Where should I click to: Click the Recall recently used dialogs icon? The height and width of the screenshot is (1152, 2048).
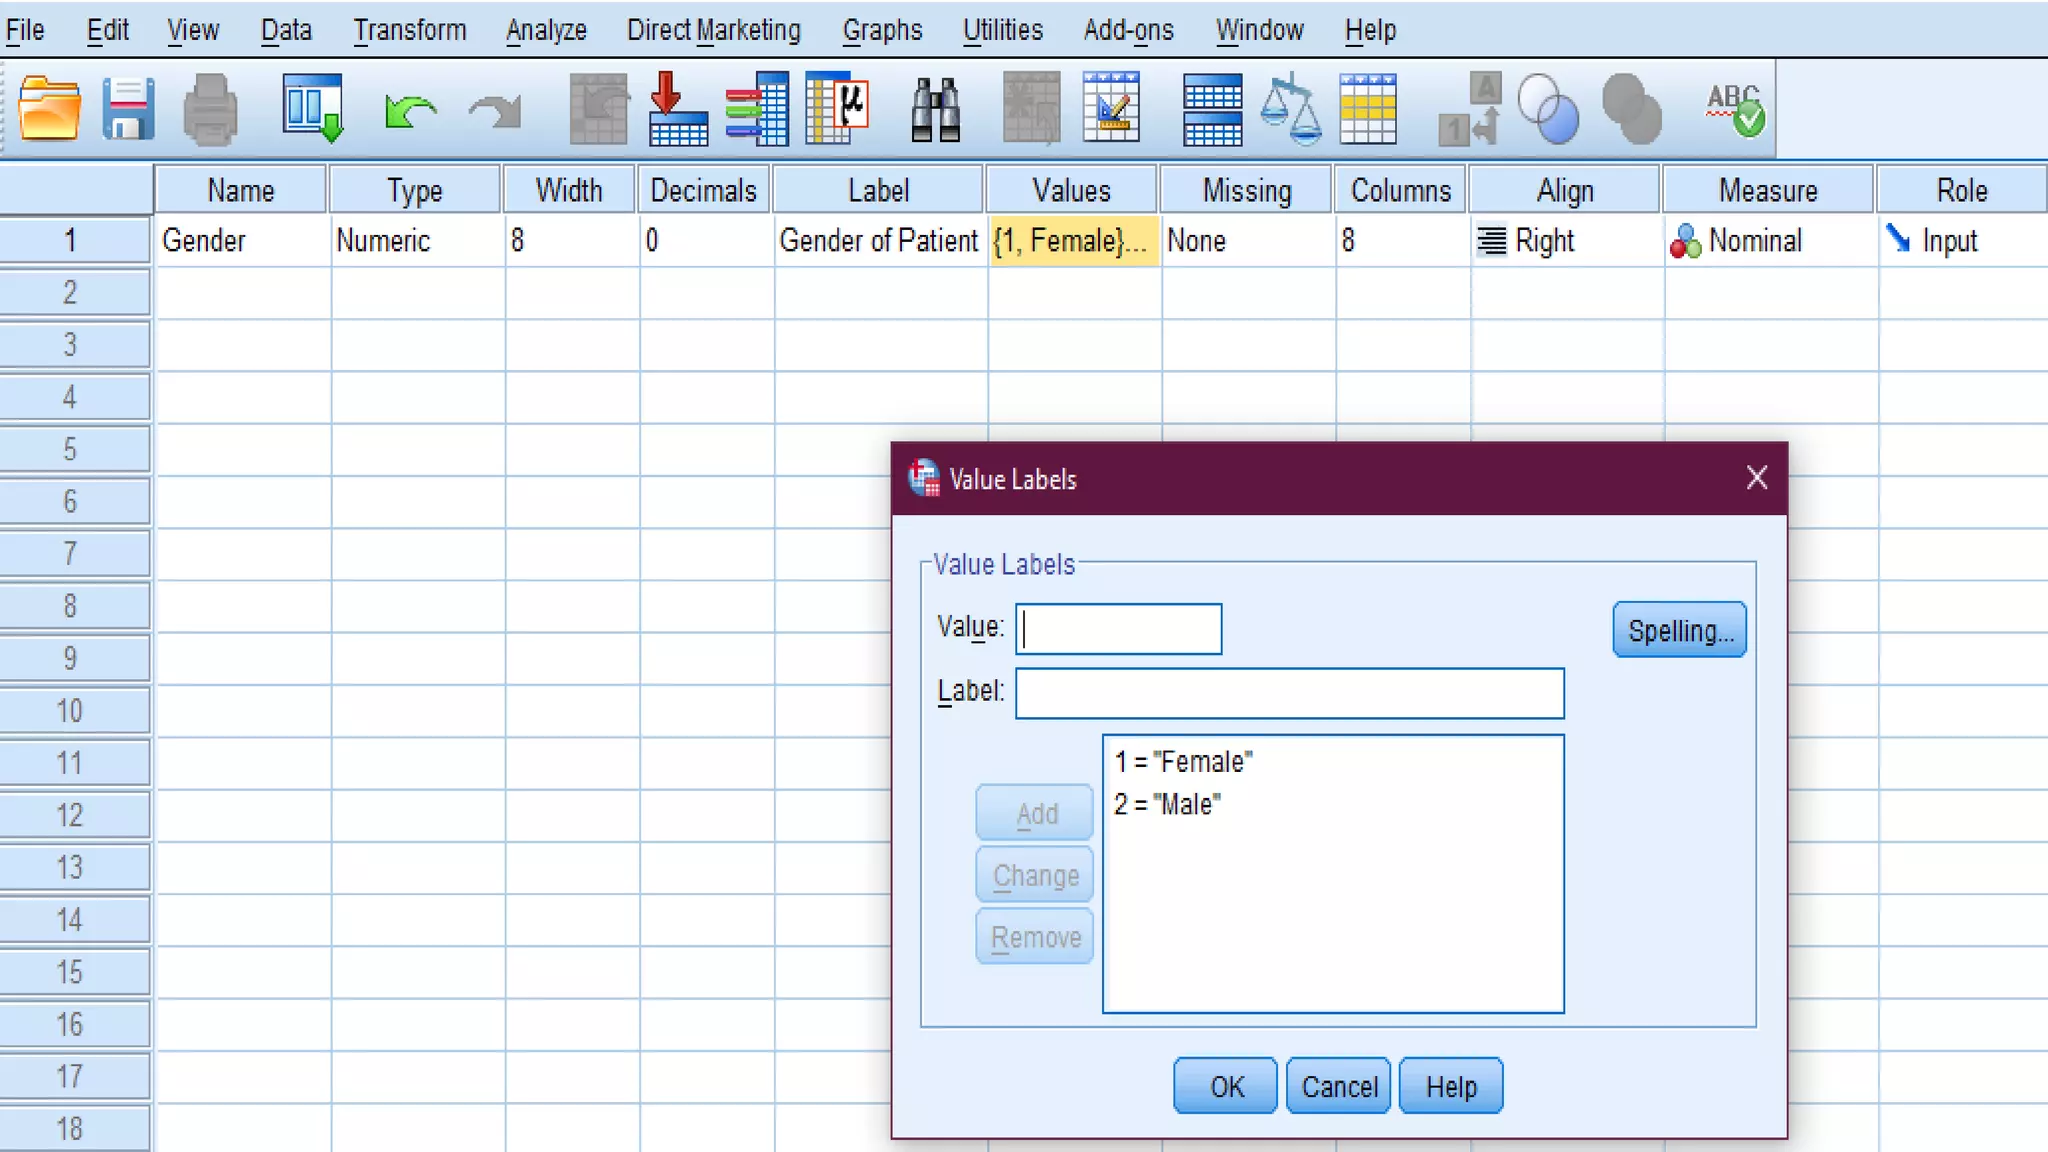pyautogui.click(x=312, y=108)
